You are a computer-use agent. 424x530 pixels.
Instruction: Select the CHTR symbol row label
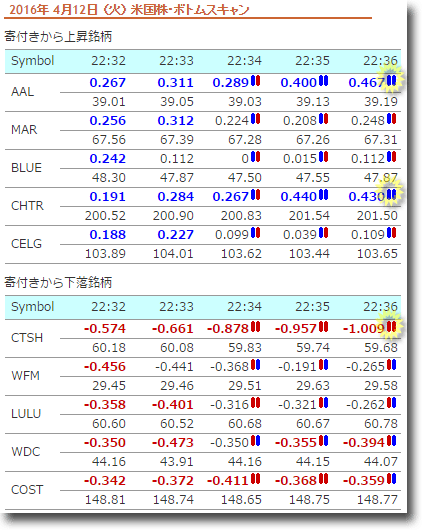27,206
